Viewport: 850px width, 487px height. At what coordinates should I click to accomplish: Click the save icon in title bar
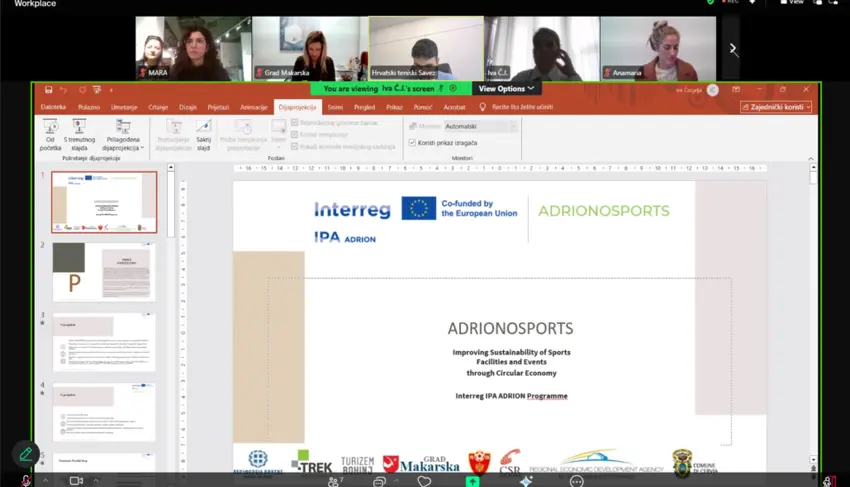(48, 89)
